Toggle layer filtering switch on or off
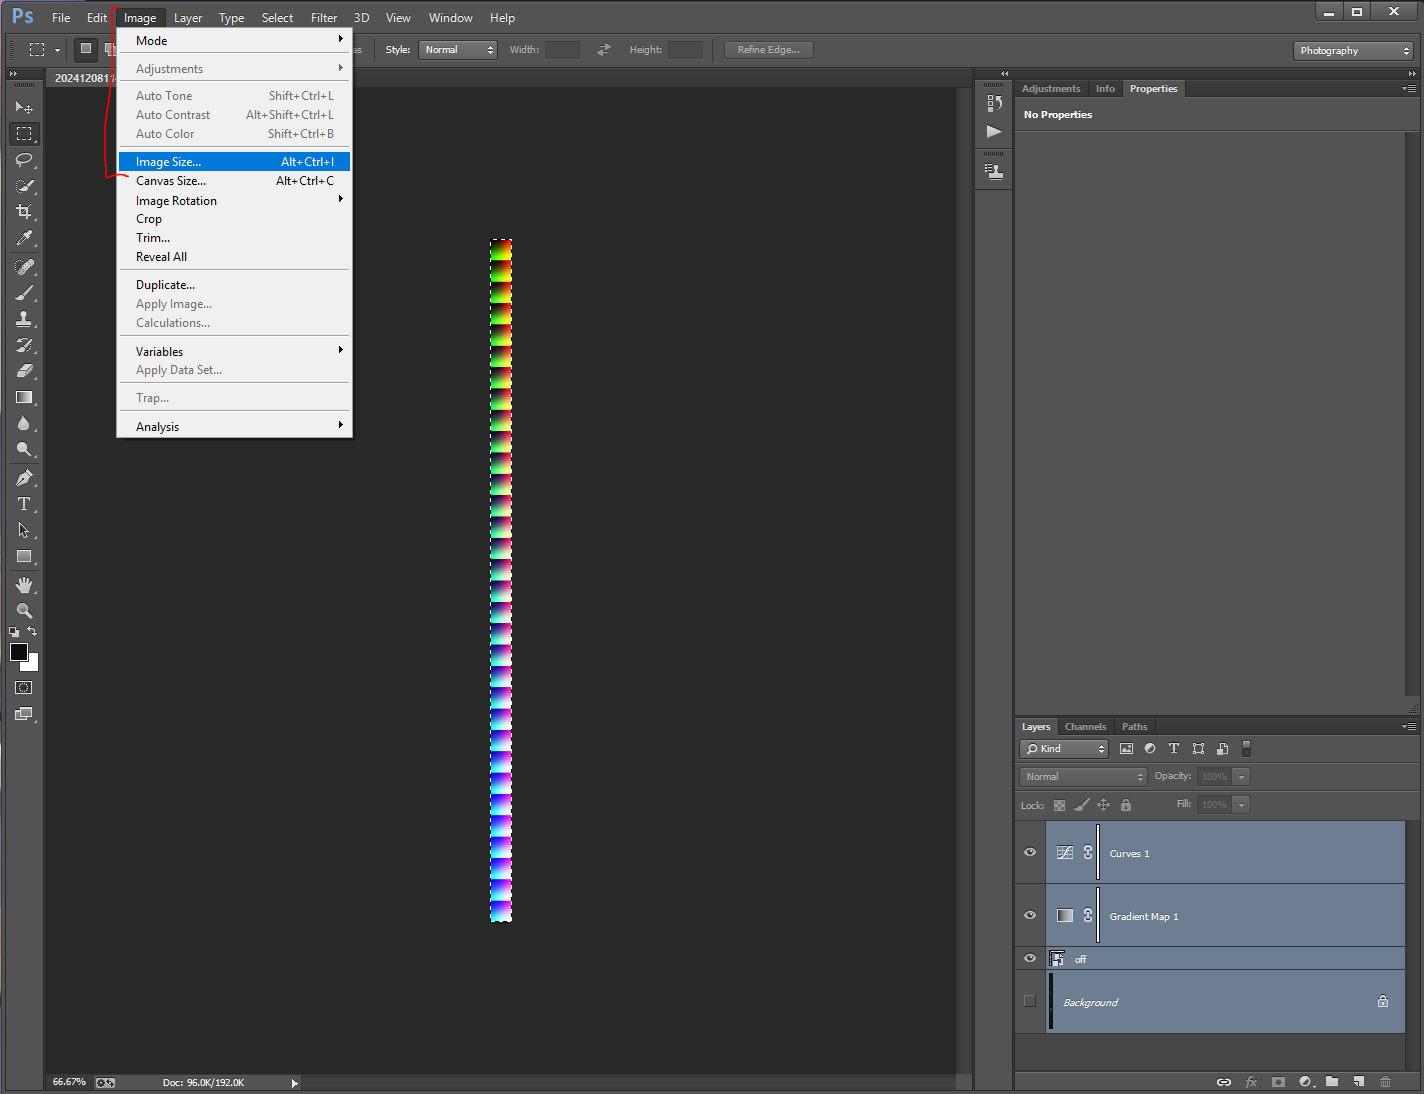The width and height of the screenshot is (1424, 1094). [x=1246, y=749]
